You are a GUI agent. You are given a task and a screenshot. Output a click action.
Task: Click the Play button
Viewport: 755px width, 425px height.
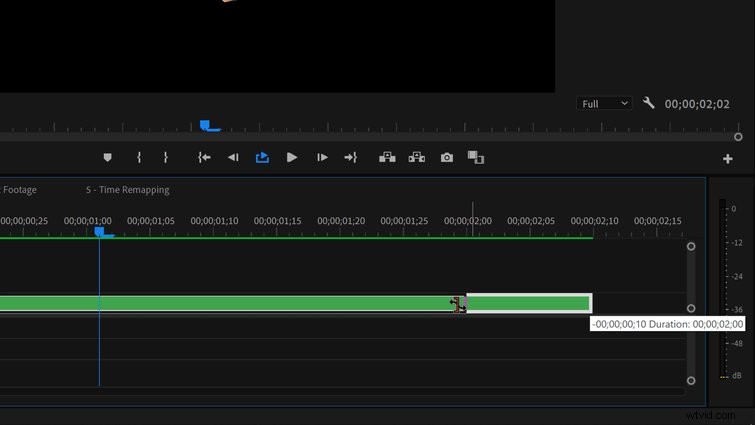(292, 157)
